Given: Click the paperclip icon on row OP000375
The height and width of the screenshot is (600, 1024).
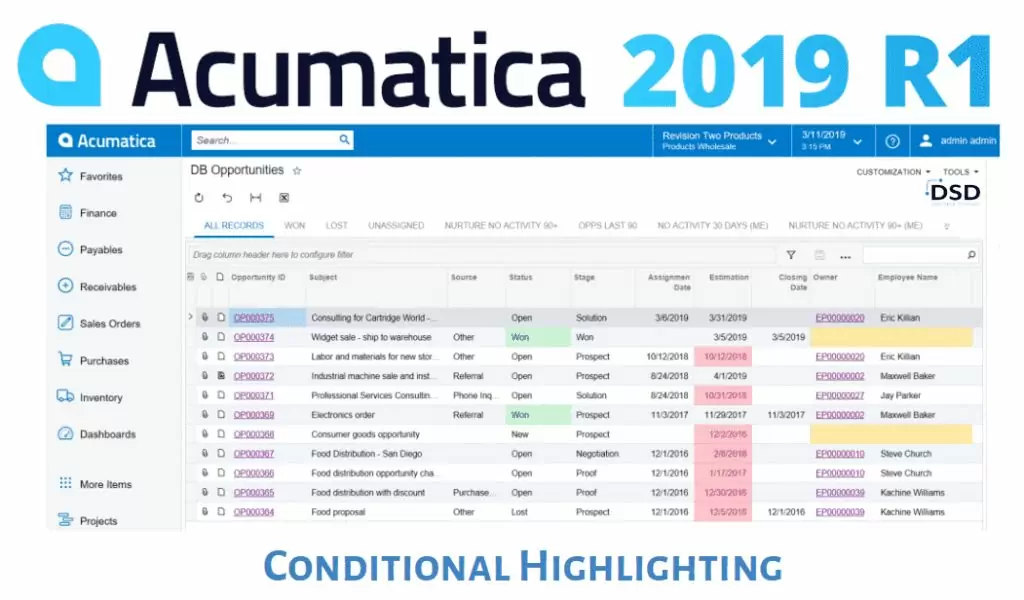Looking at the screenshot, I should pos(203,317).
